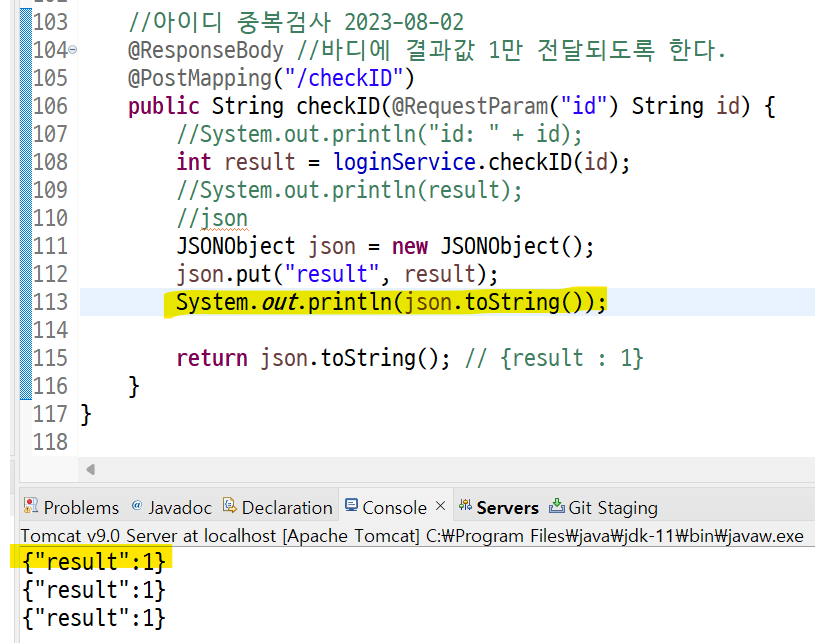Click commented println("id: " + id) line
815x643 pixels.
pyautogui.click(x=379, y=134)
